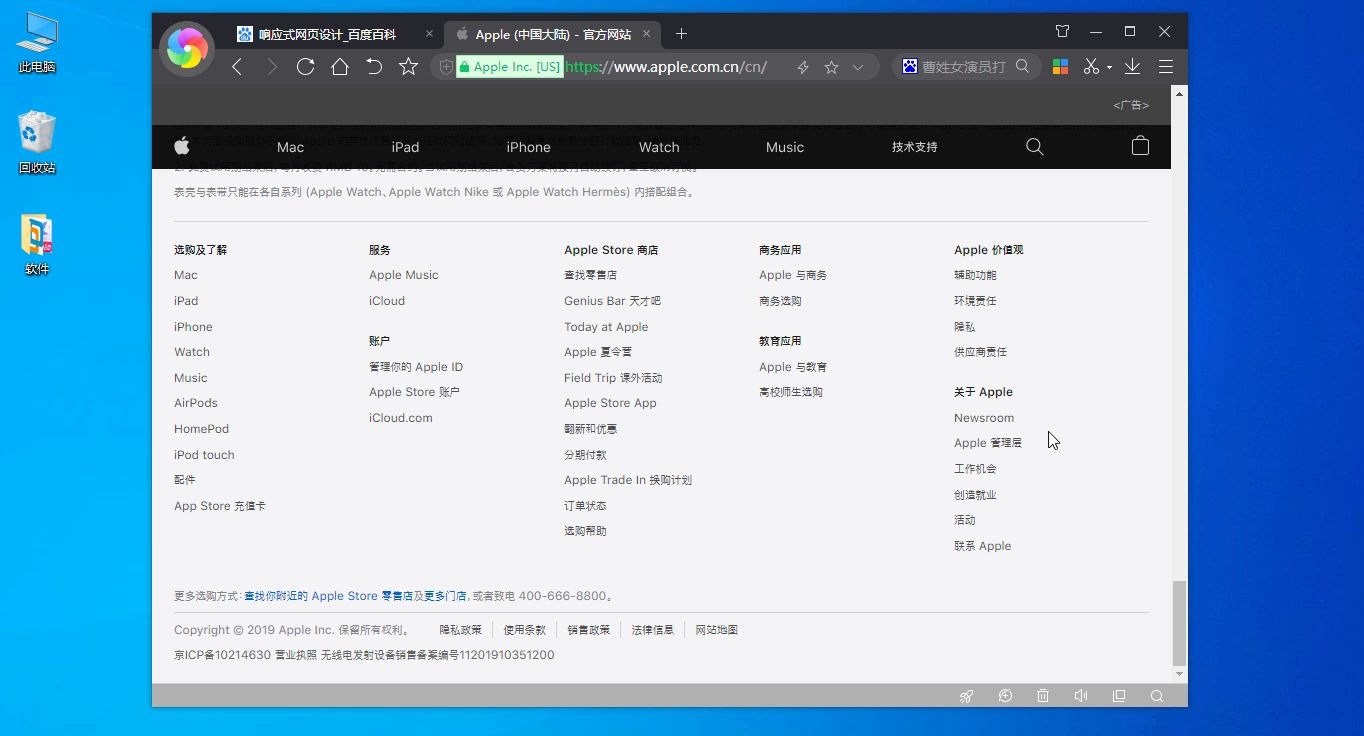The image size is (1364, 736).
Task: Click the Apple logo in the navigation bar
Action: 182,147
